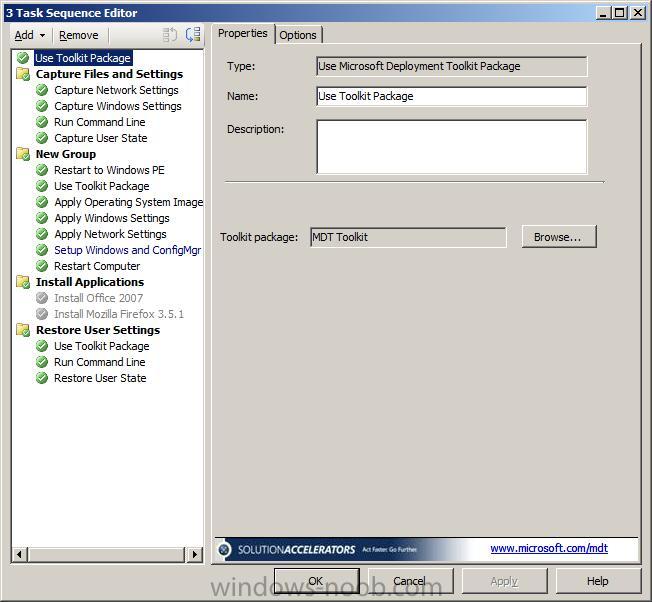Switch to the Options tab

click(298, 35)
